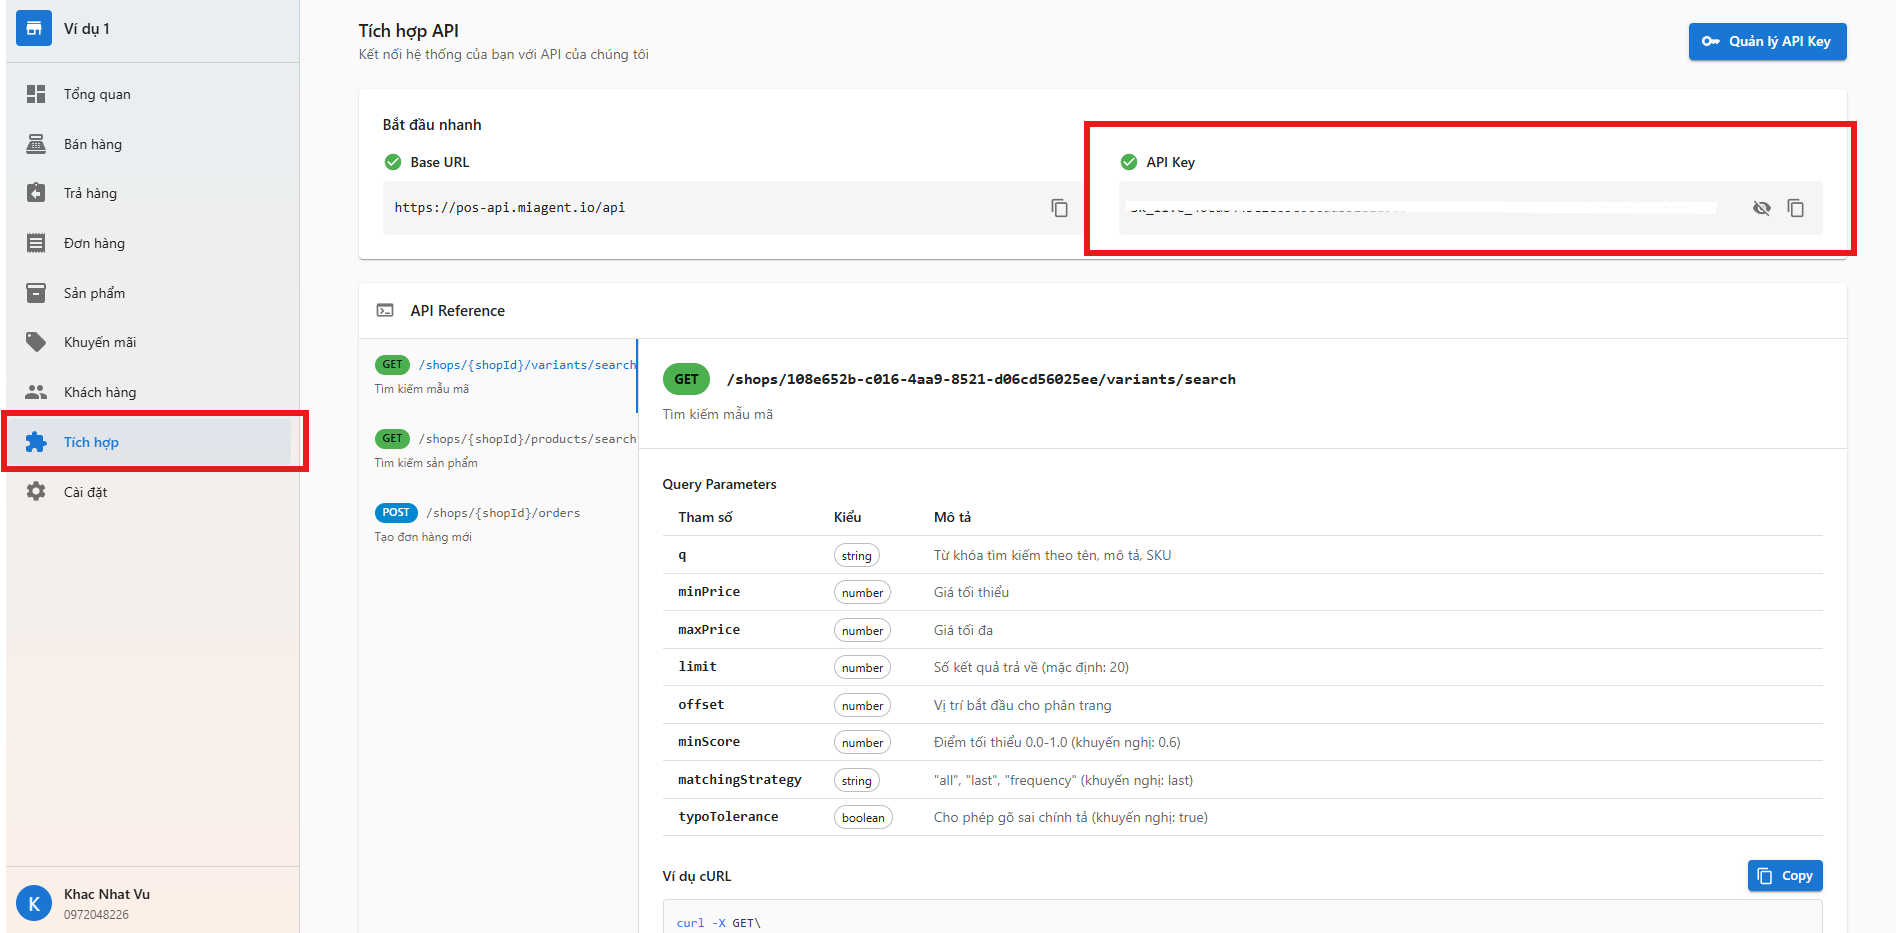The height and width of the screenshot is (933, 1896).
Task: Select GET variants/search endpoint
Action: [x=505, y=375]
